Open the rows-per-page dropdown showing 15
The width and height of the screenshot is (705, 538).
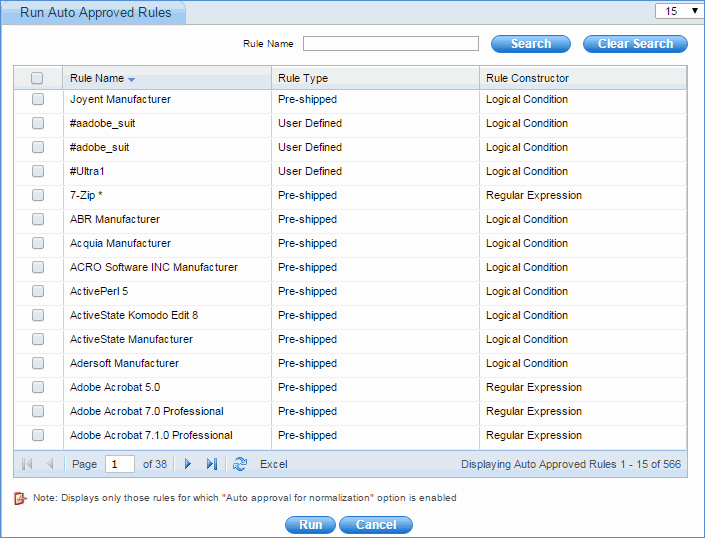[x=677, y=11]
